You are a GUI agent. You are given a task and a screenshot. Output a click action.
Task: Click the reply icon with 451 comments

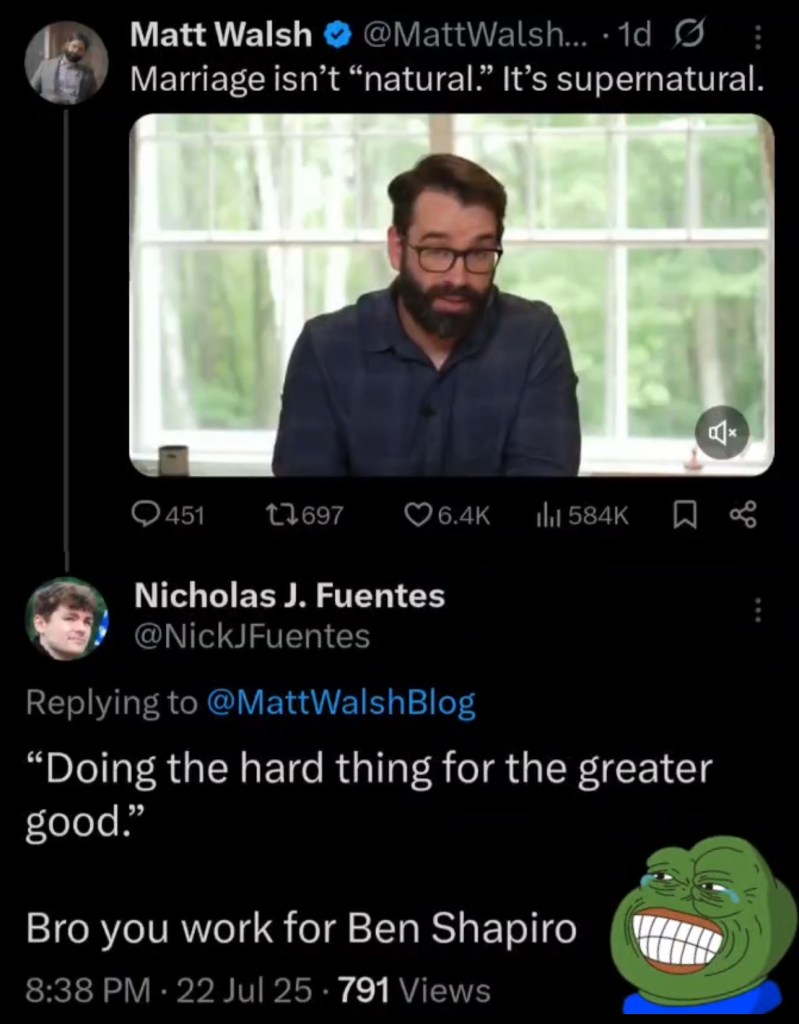146,515
